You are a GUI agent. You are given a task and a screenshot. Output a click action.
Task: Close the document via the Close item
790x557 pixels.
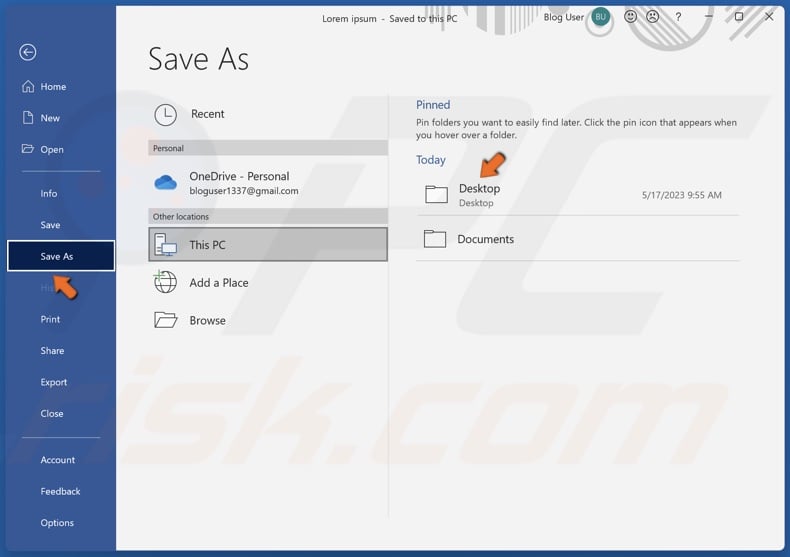point(61,413)
